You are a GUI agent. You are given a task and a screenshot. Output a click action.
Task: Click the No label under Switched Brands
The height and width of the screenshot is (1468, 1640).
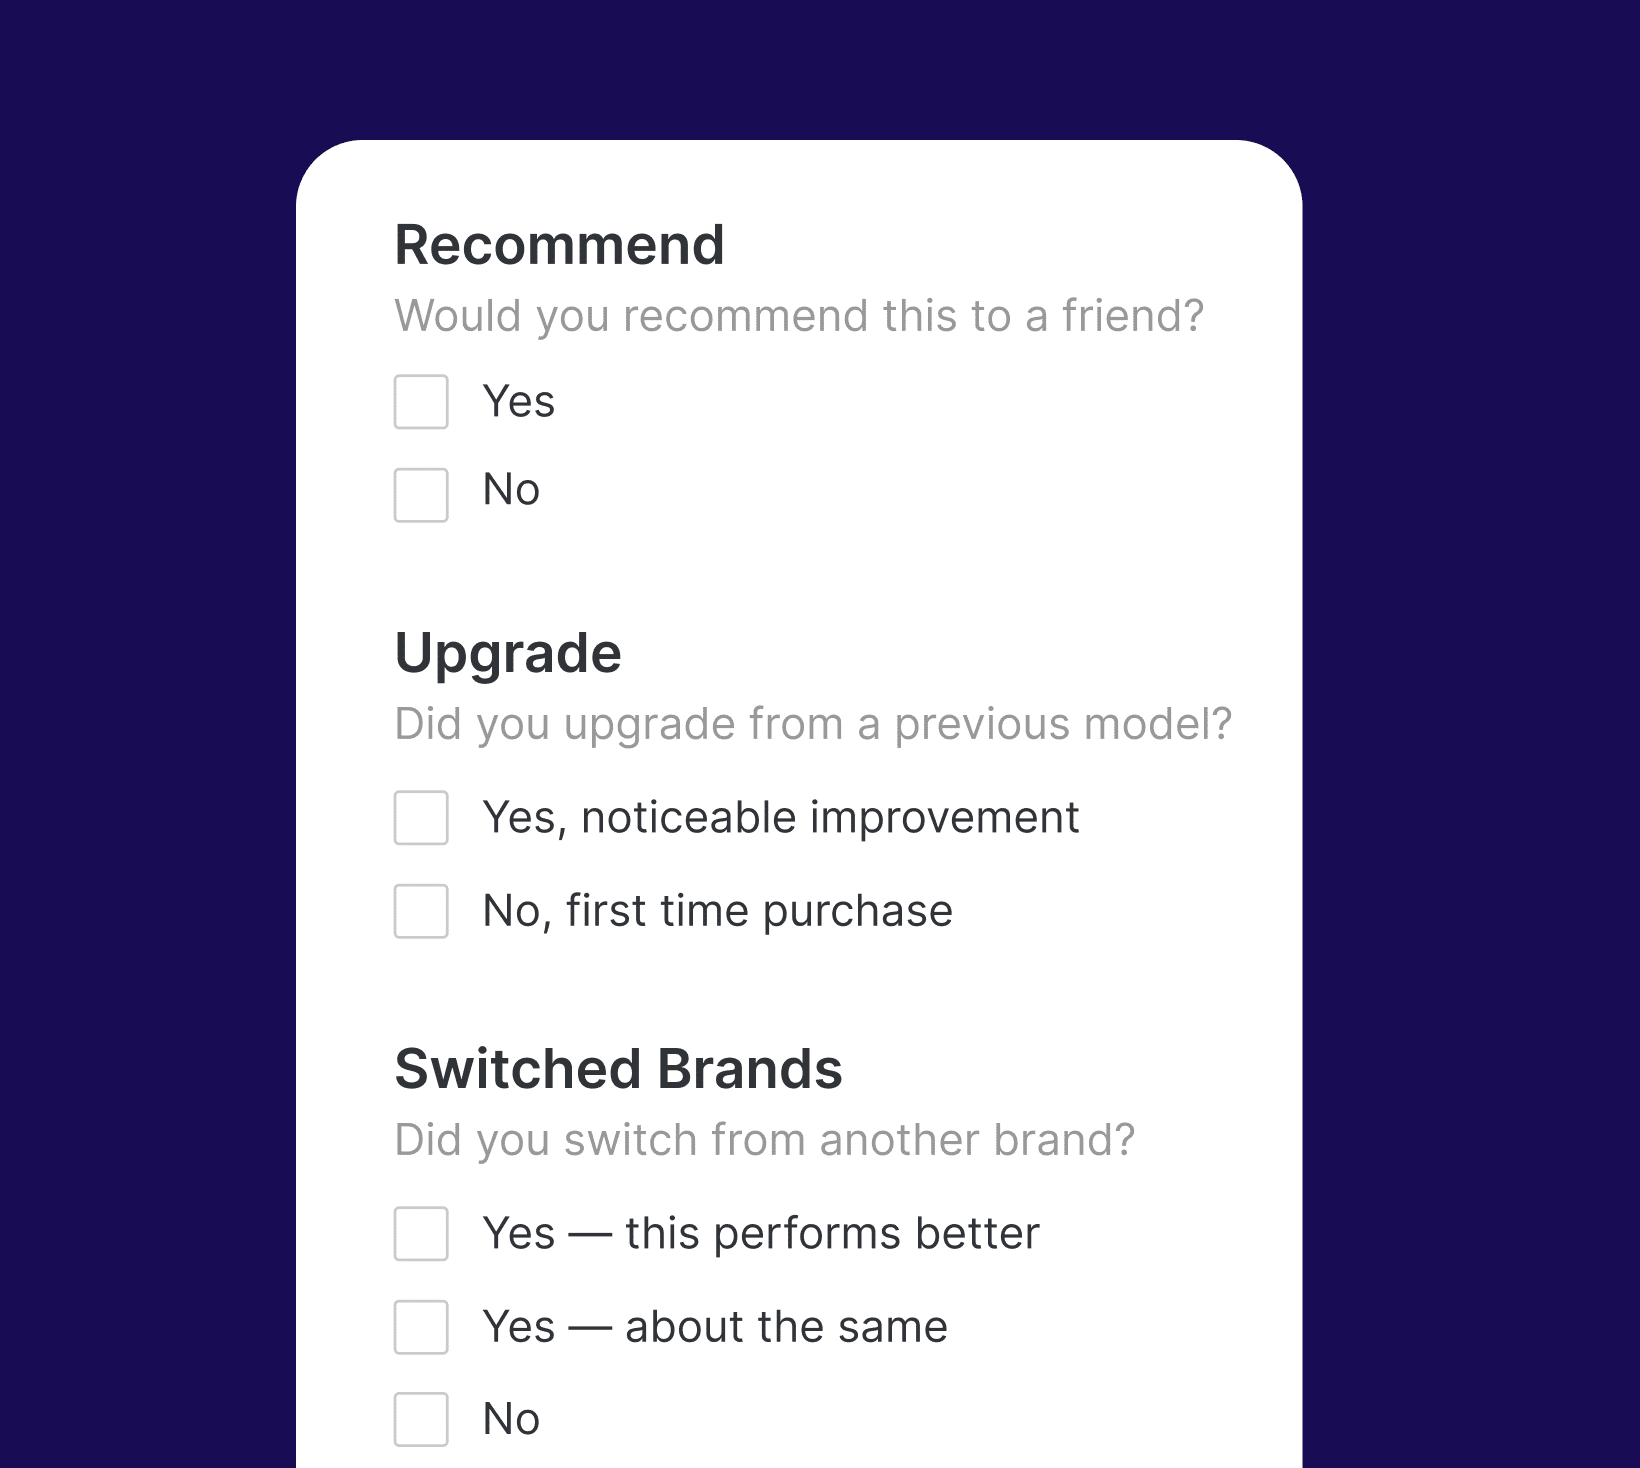(511, 1420)
